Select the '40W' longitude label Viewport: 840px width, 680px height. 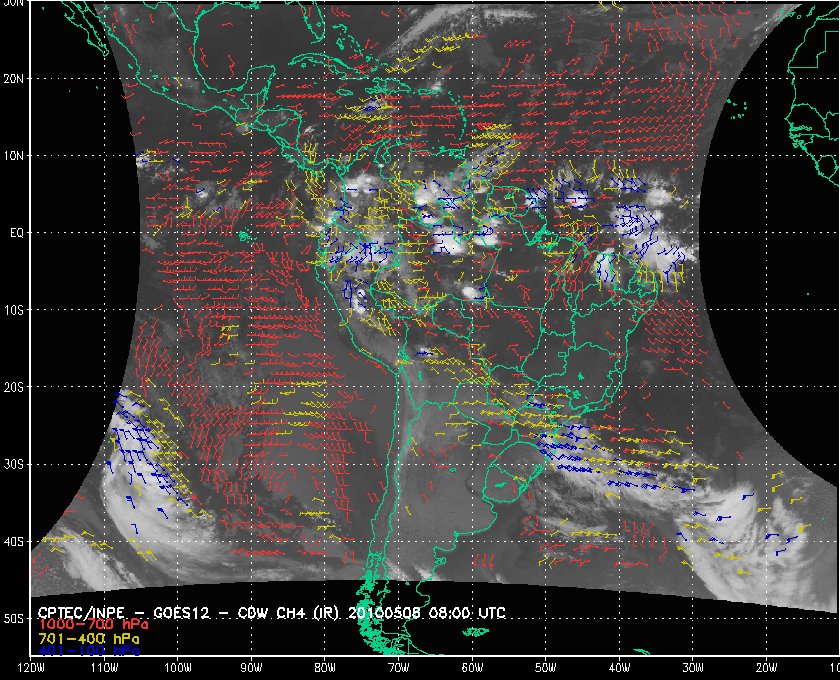click(619, 668)
